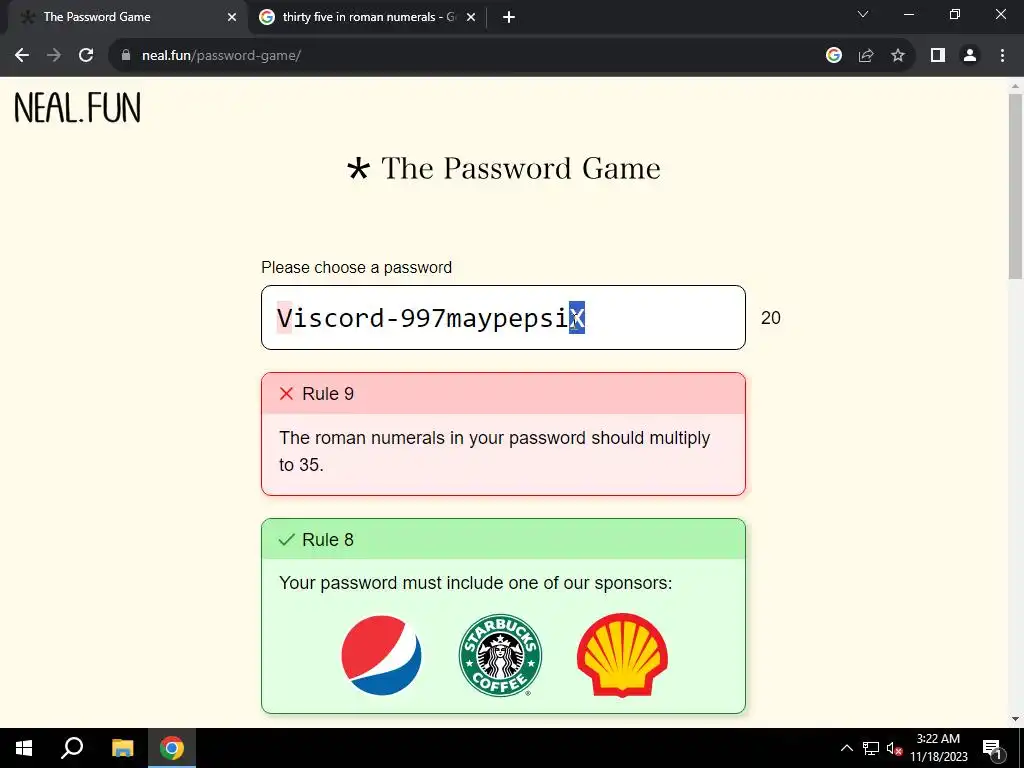Viewport: 1024px width, 768px height.
Task: Click the NEAL.FUN logo
Action: coord(77,108)
